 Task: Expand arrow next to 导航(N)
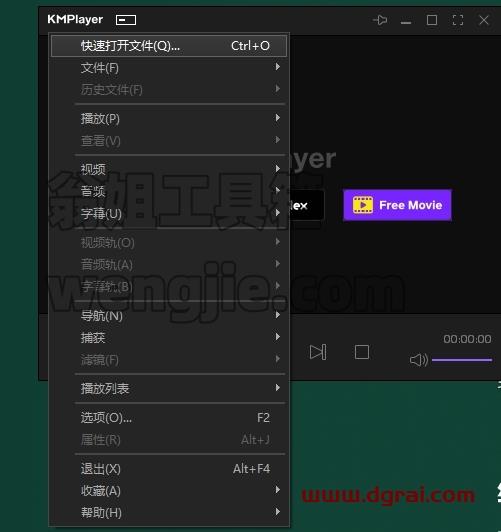pos(278,315)
